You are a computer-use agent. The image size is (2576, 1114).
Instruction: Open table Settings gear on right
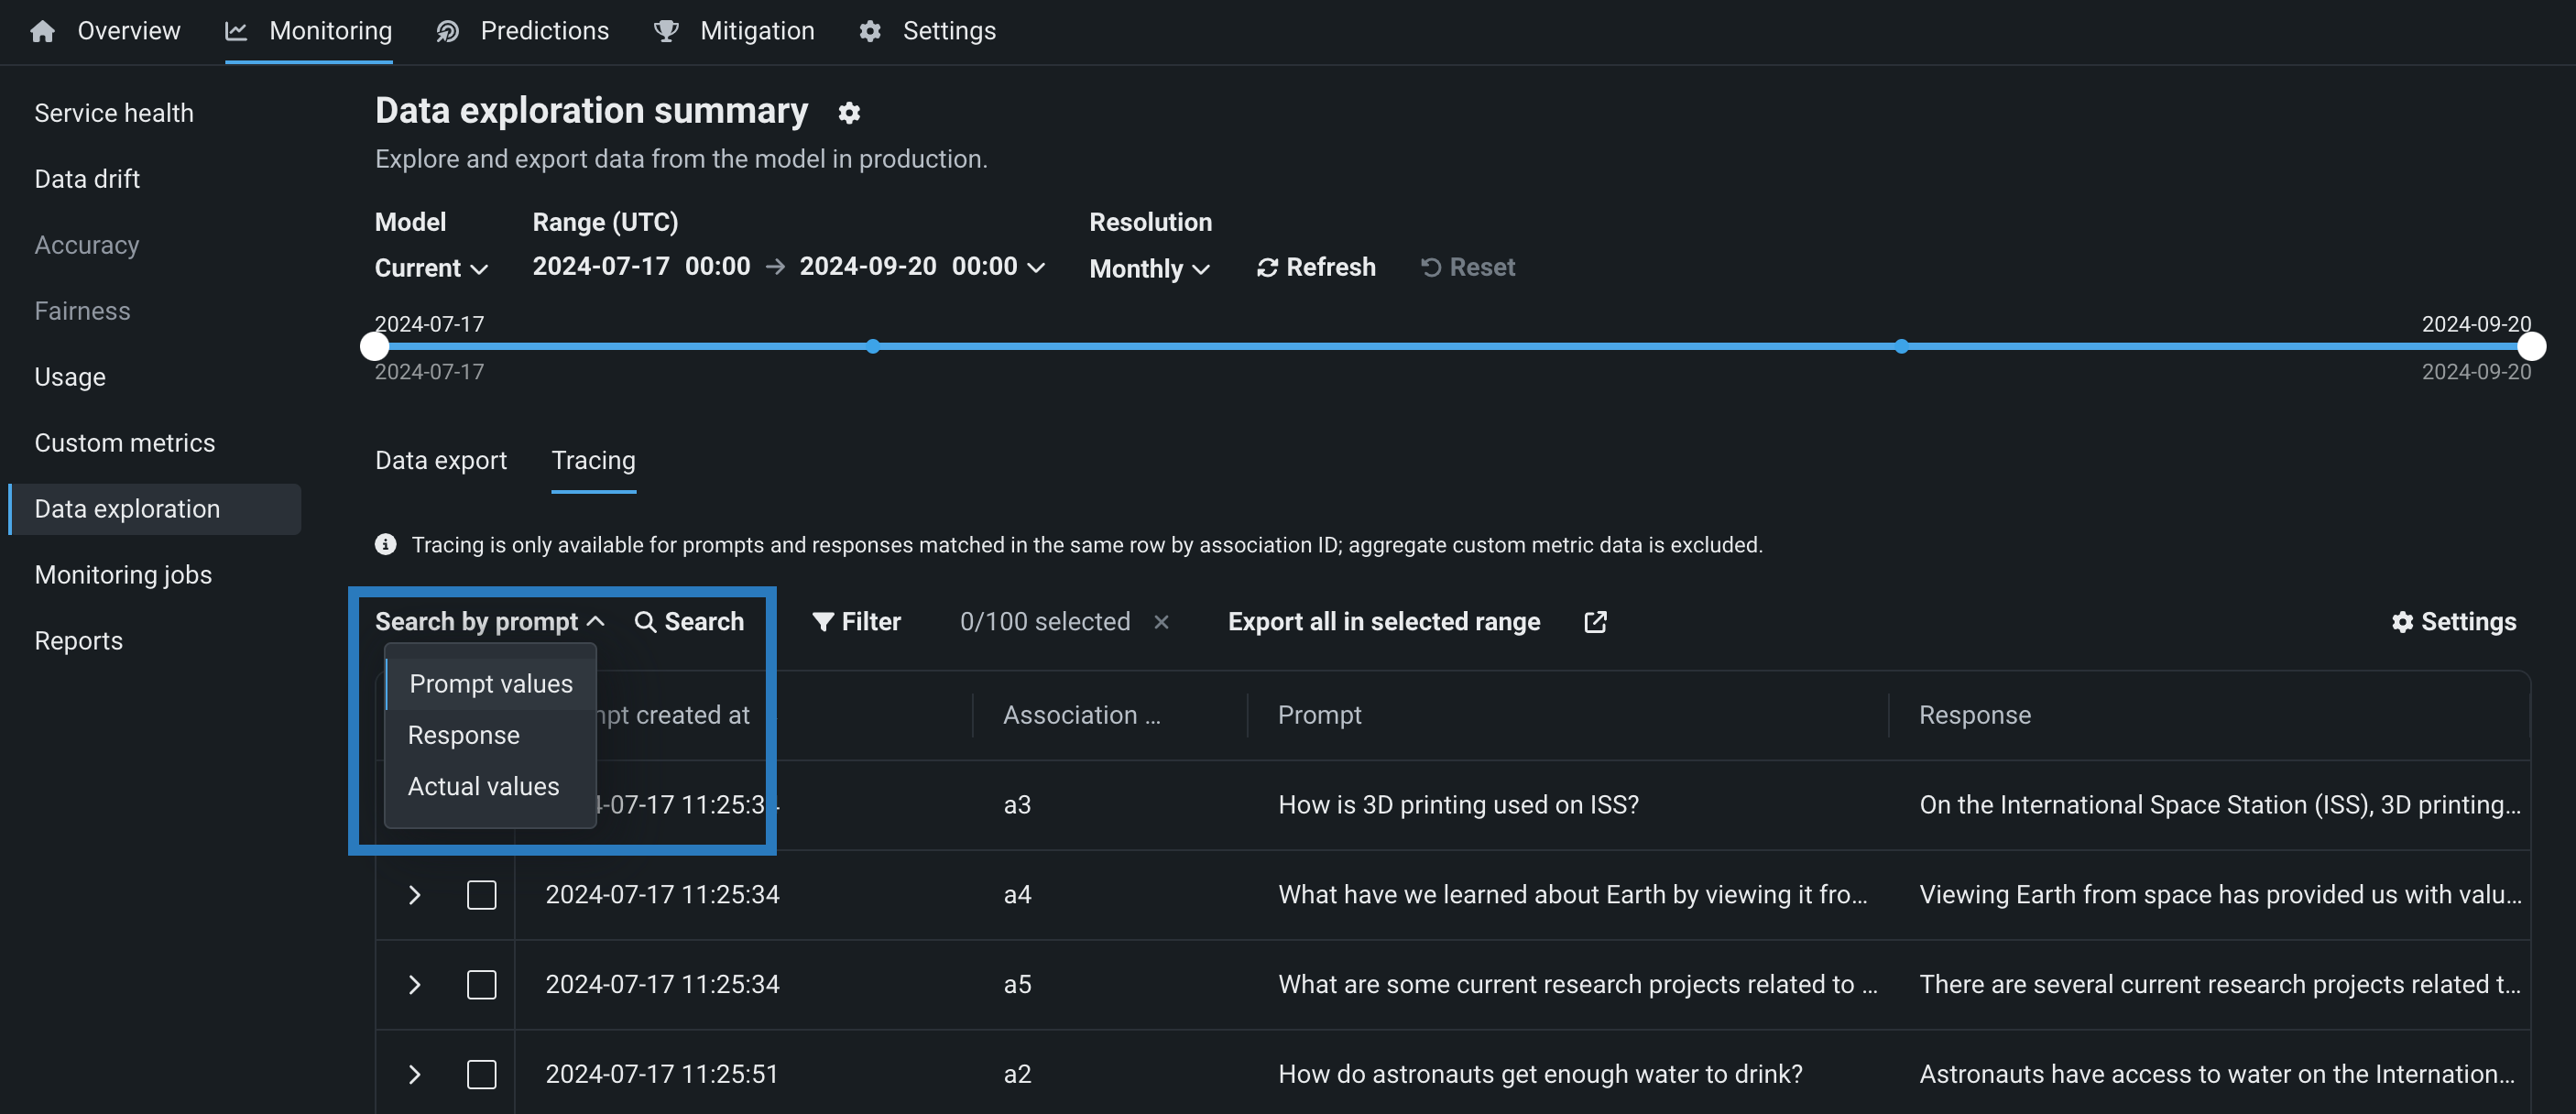(2402, 622)
